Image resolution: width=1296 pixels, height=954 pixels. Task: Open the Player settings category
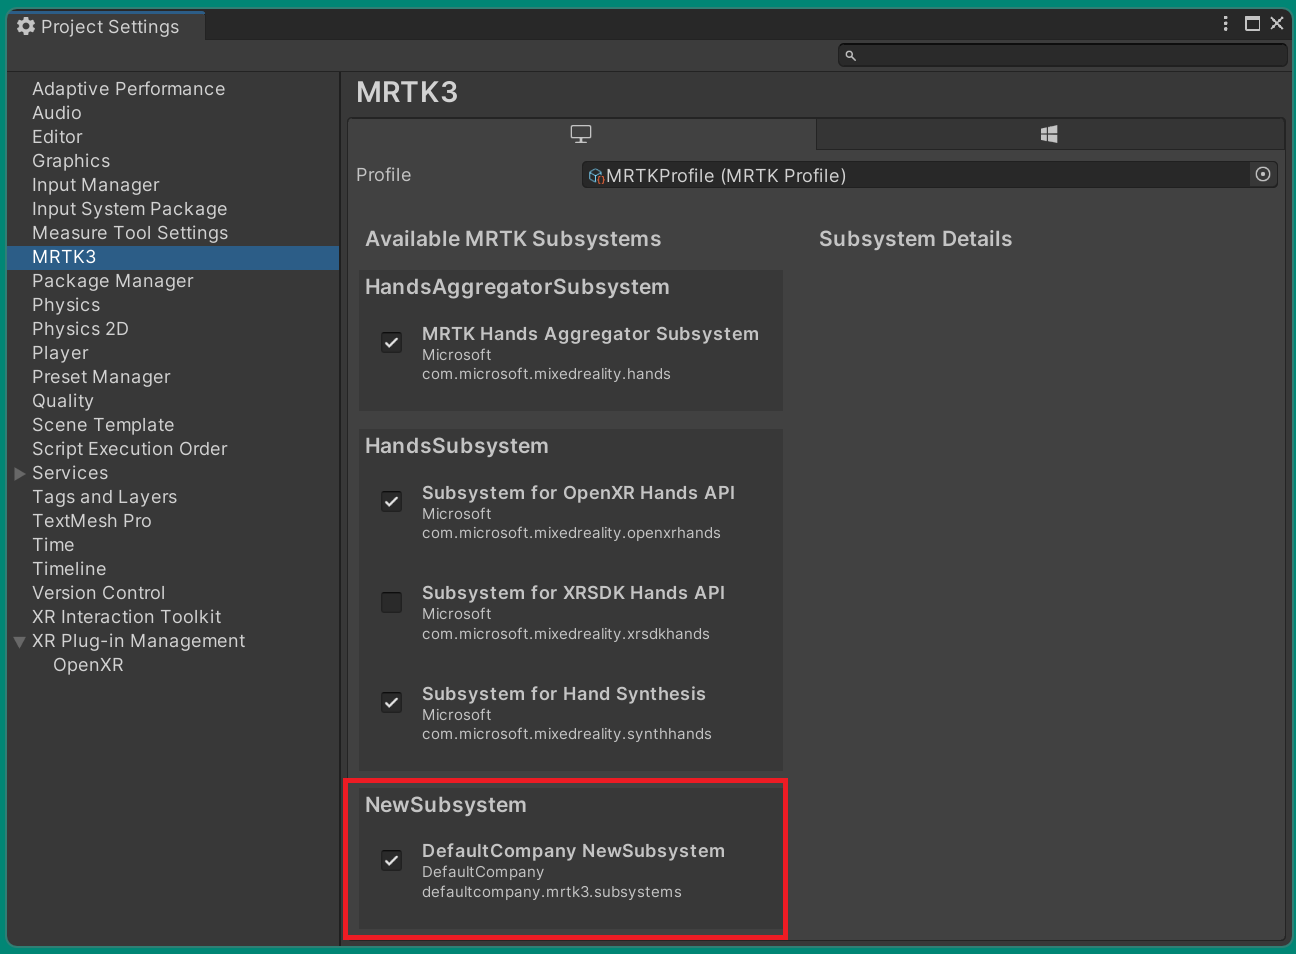[60, 353]
